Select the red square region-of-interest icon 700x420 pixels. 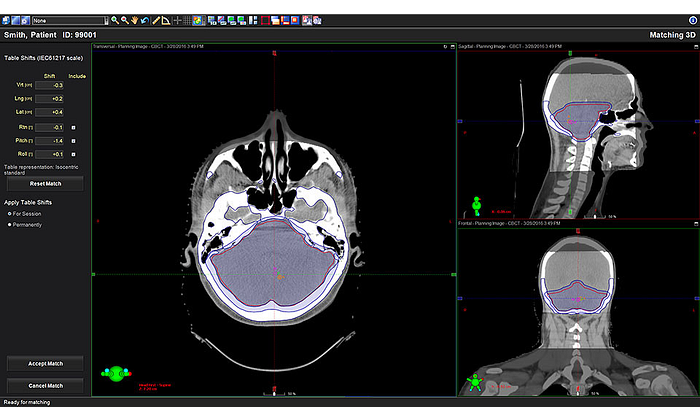click(x=265, y=21)
